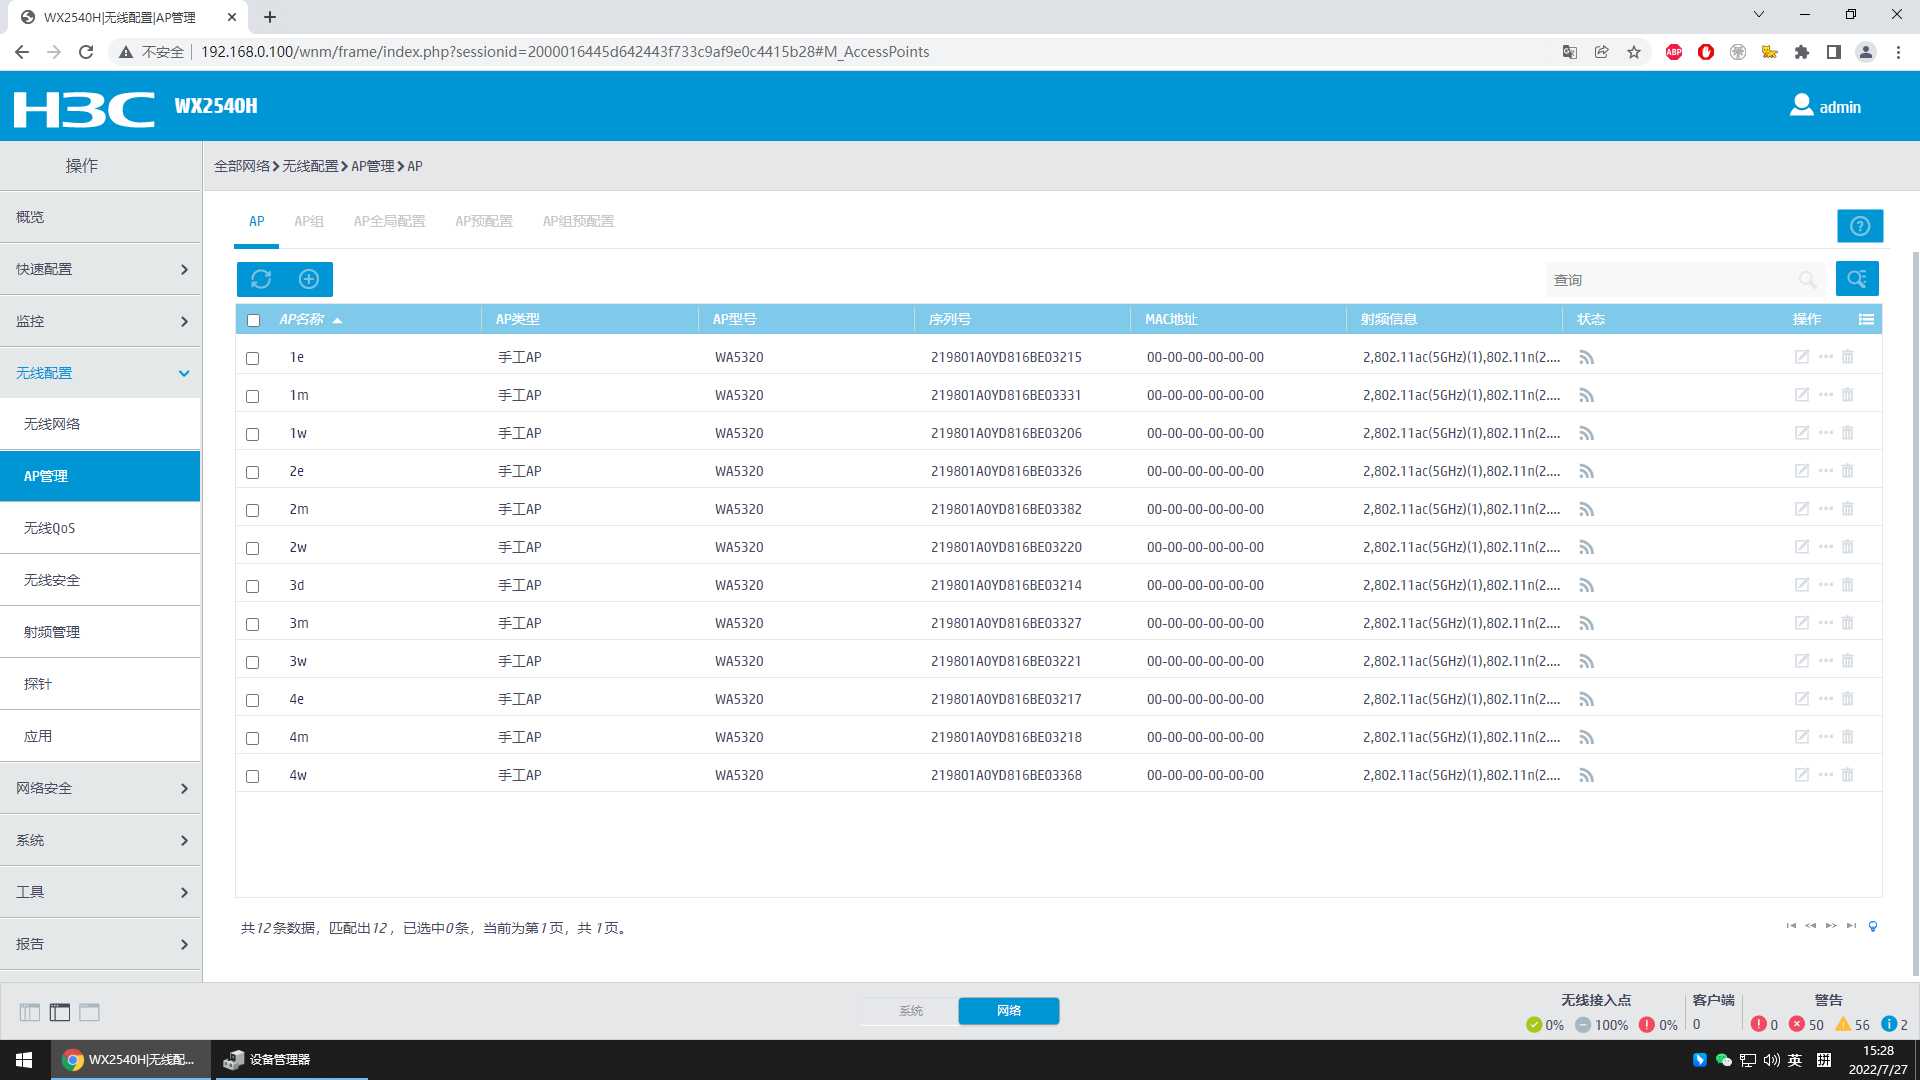Switch to the AP组 tab
The height and width of the screenshot is (1080, 1920).
click(x=308, y=221)
